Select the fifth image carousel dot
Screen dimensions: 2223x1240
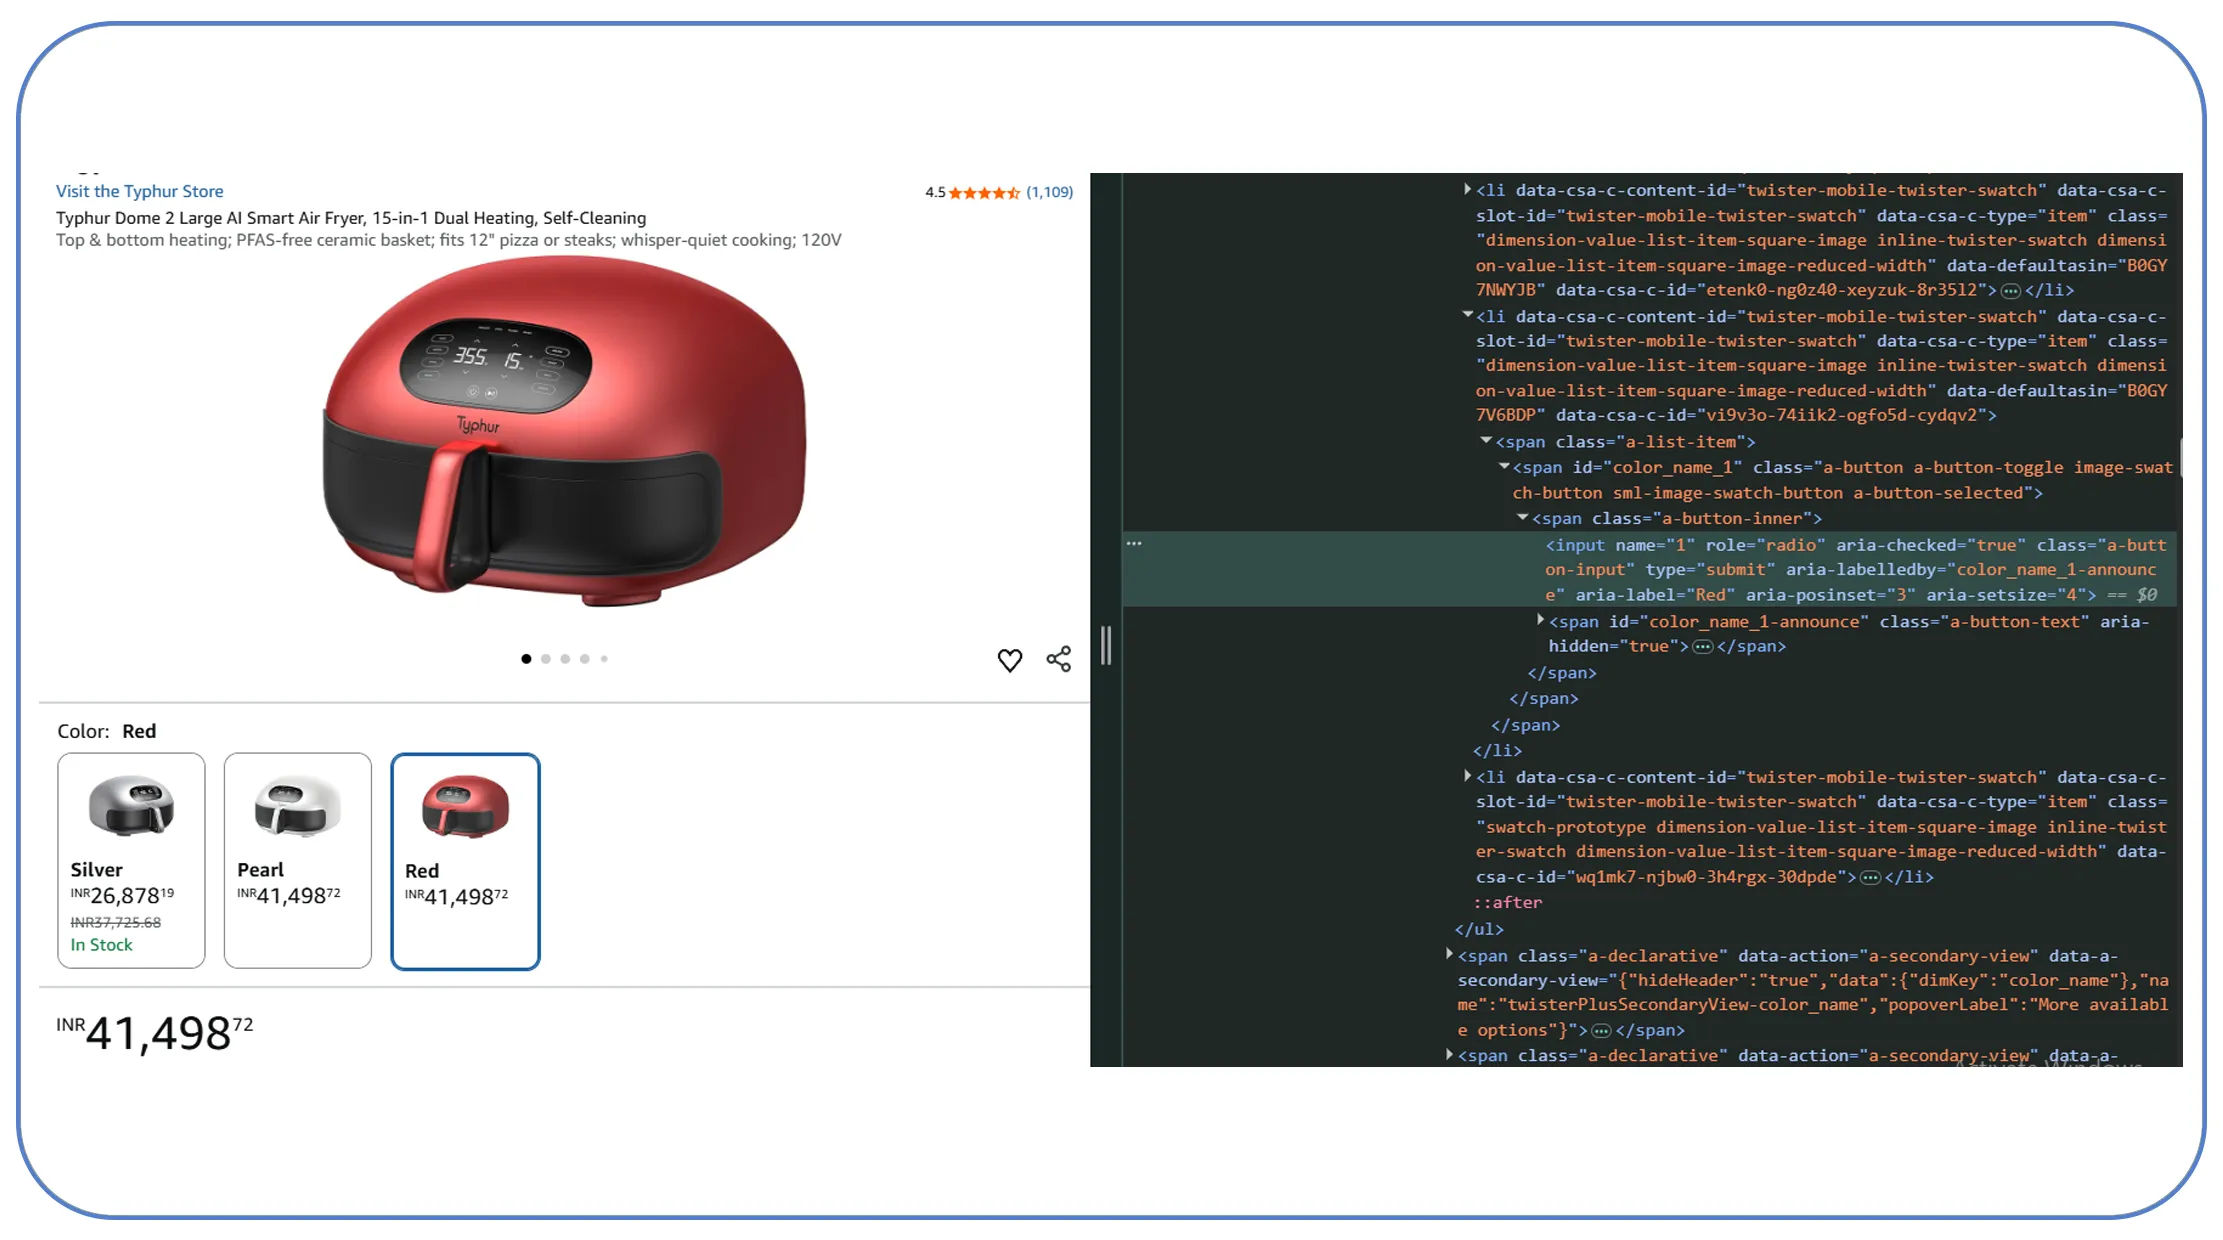click(604, 659)
